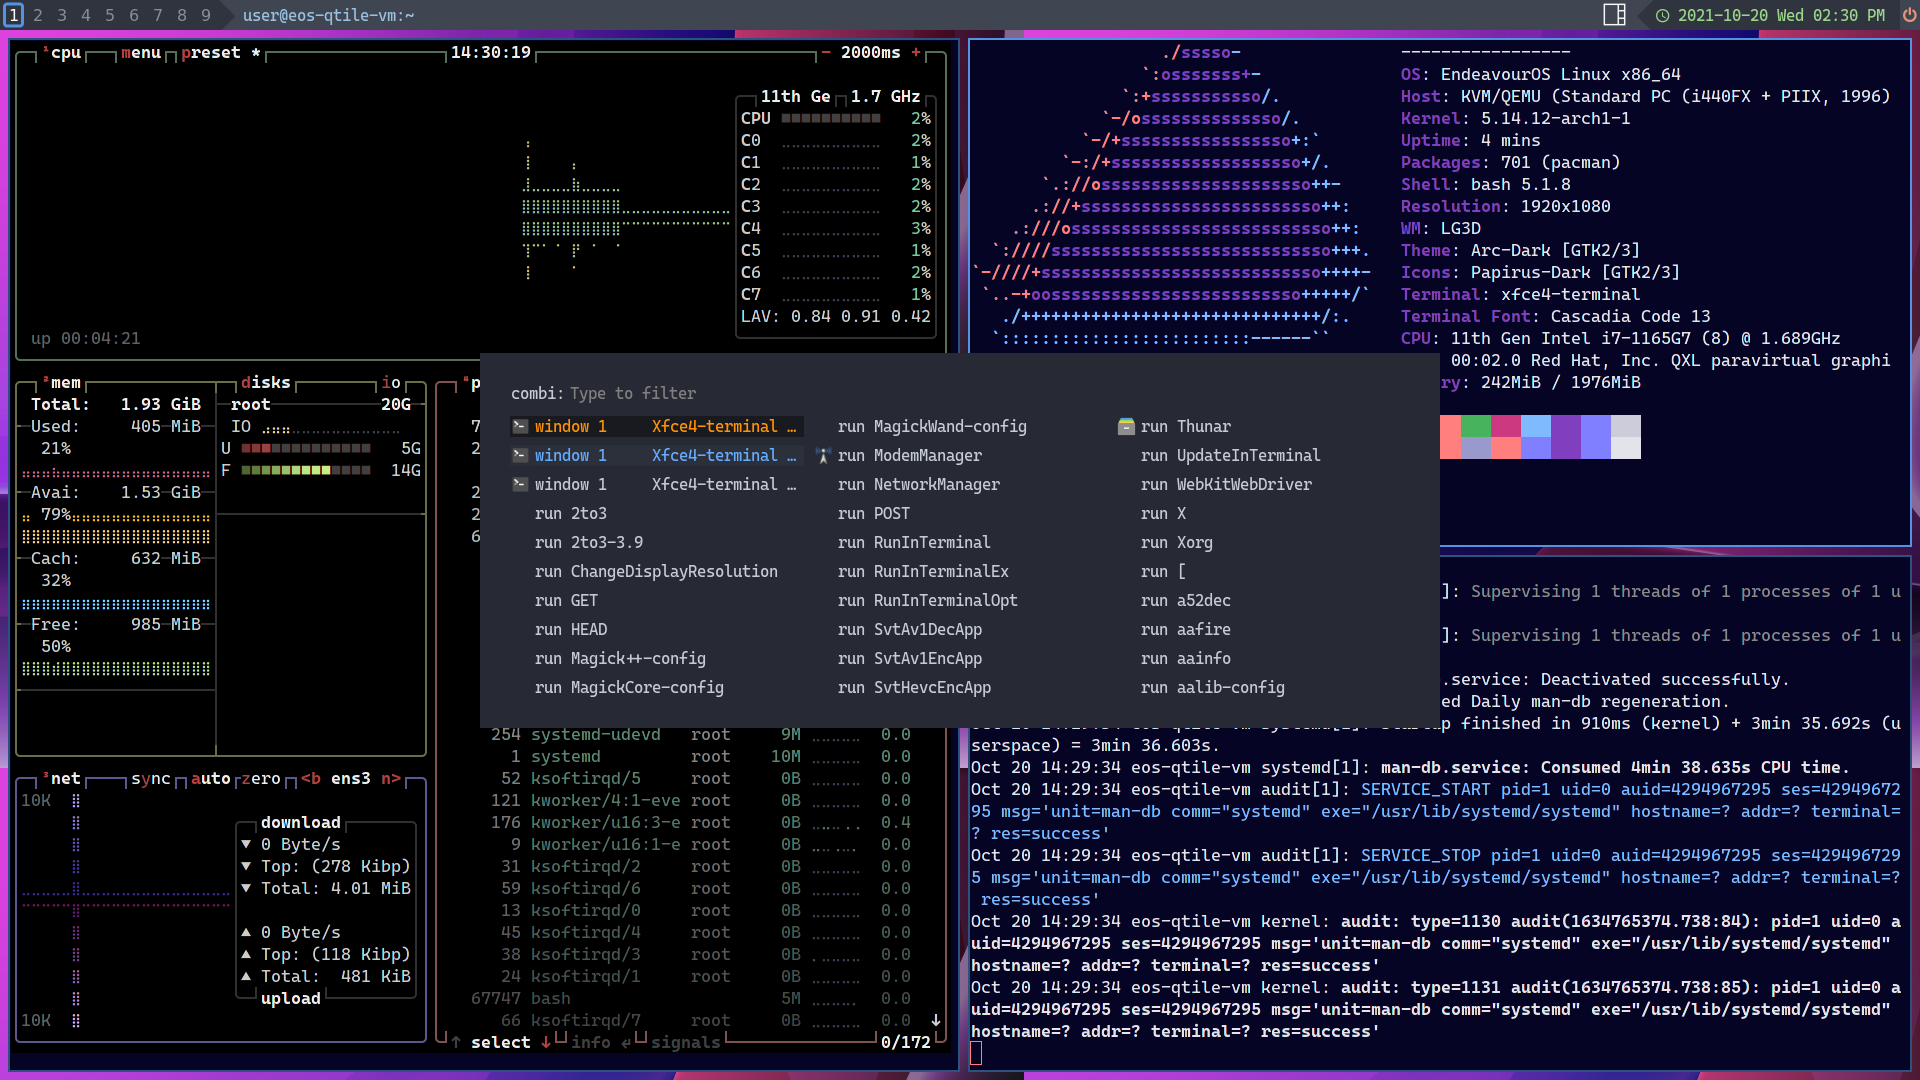Toggle io mode in btop disks box
The image size is (1920, 1080).
[x=391, y=382]
